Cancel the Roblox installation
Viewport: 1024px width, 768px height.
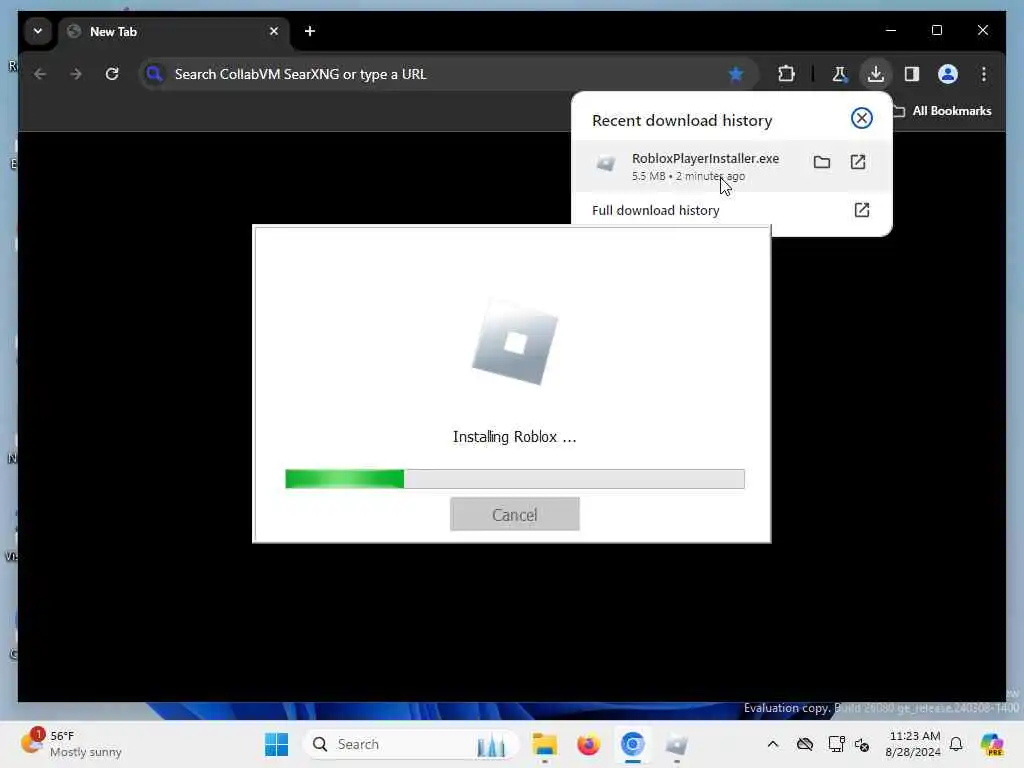[x=515, y=515]
